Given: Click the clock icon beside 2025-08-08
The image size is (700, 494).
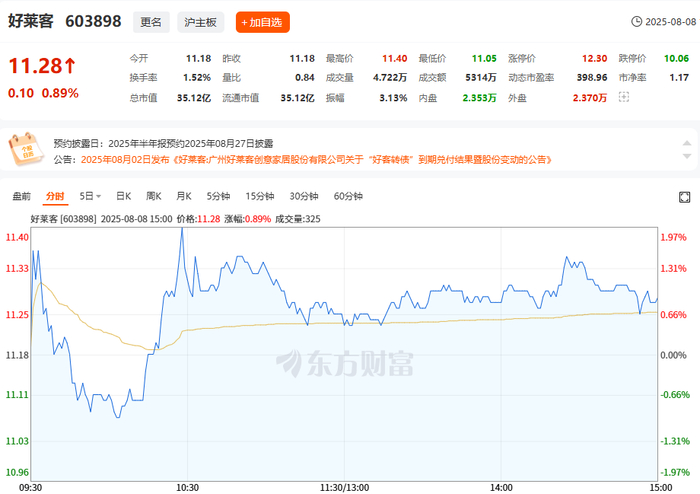Looking at the screenshot, I should (x=636, y=21).
